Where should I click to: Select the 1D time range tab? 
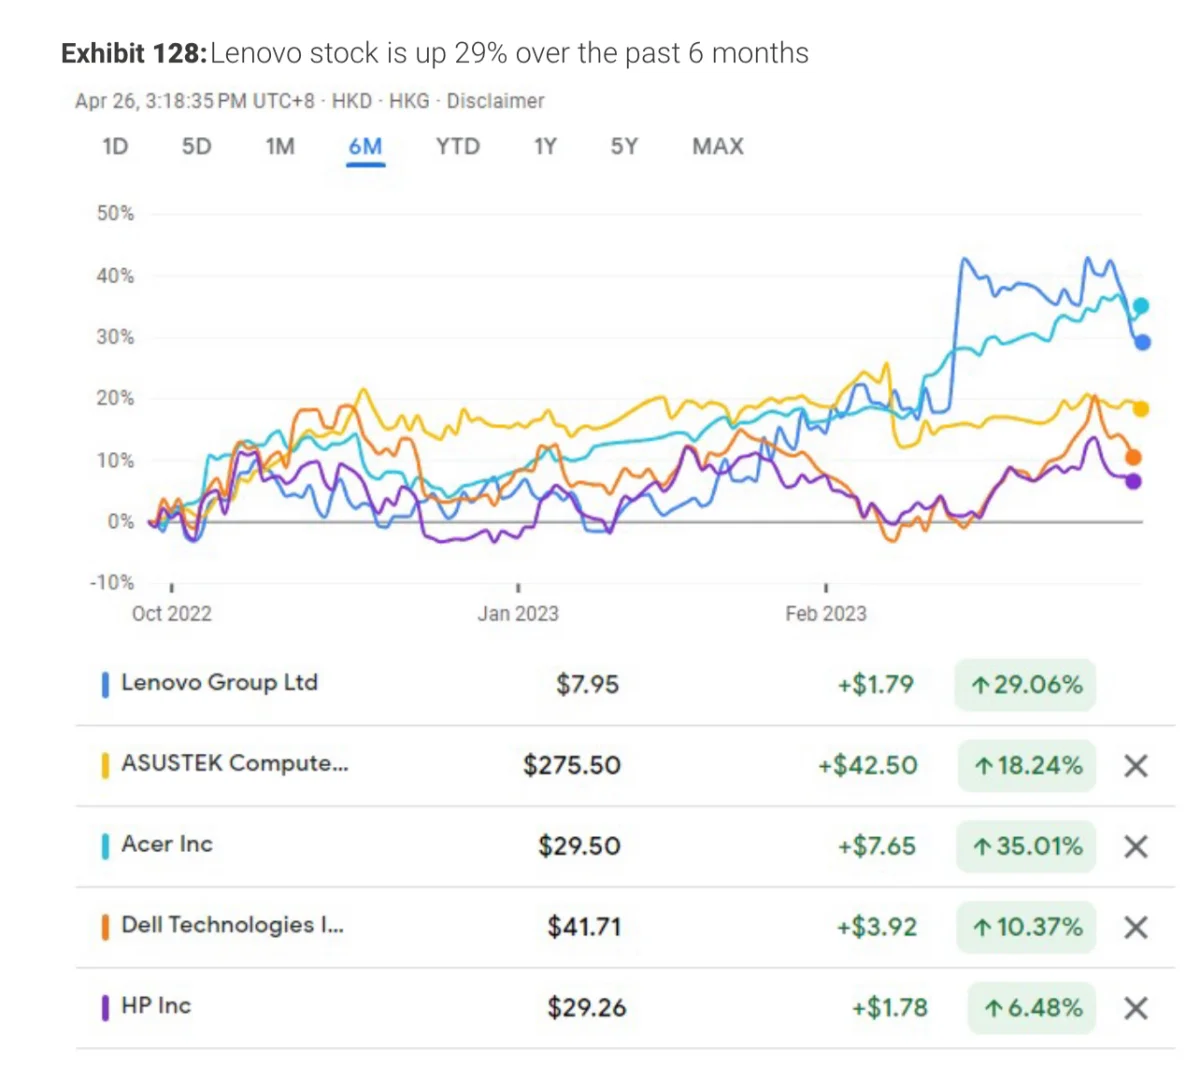115,147
